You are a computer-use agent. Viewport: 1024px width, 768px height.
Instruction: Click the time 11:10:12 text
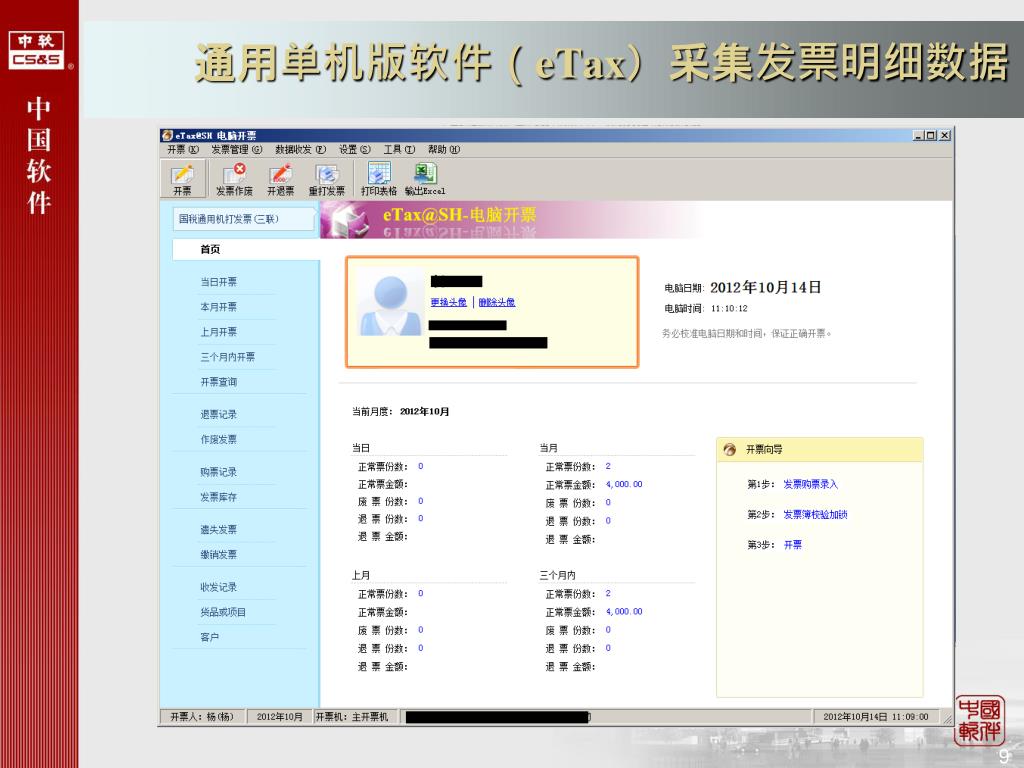(x=729, y=309)
